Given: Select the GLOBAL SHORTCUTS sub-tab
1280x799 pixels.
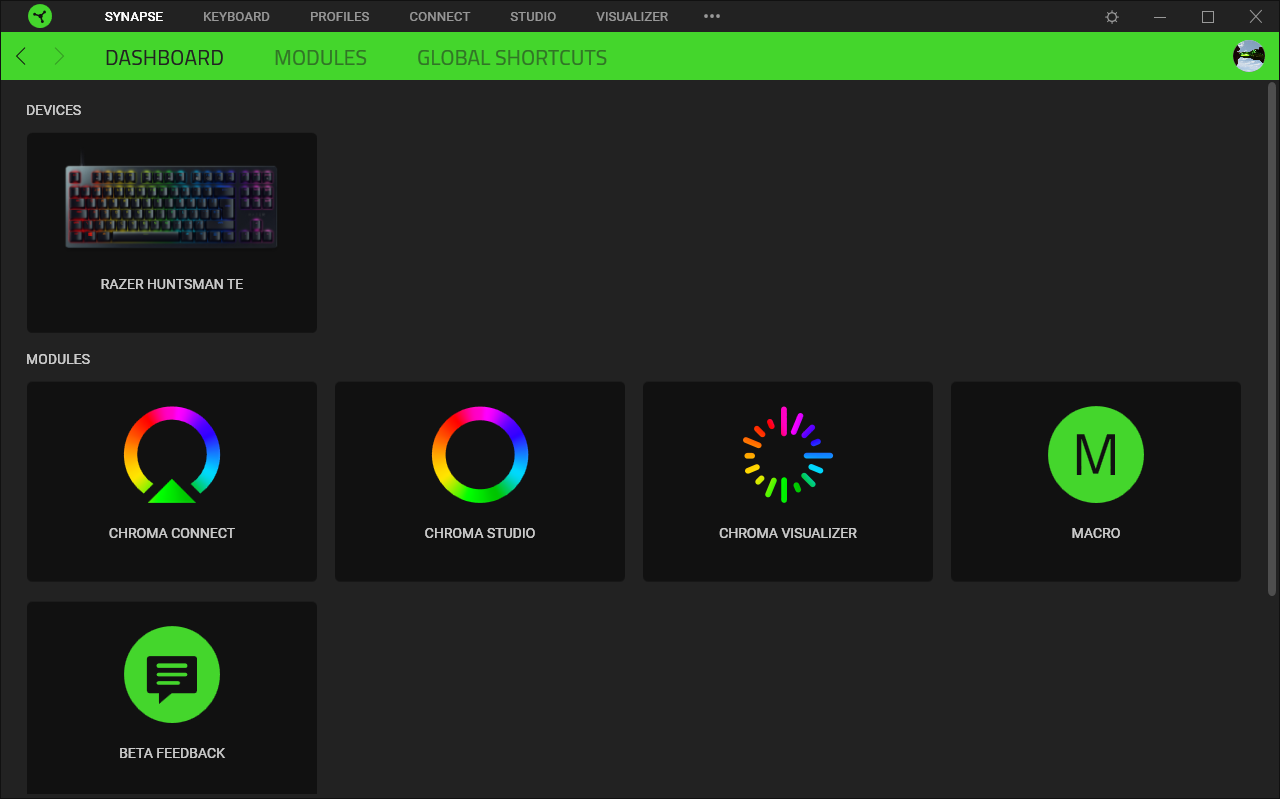Looking at the screenshot, I should coord(512,58).
